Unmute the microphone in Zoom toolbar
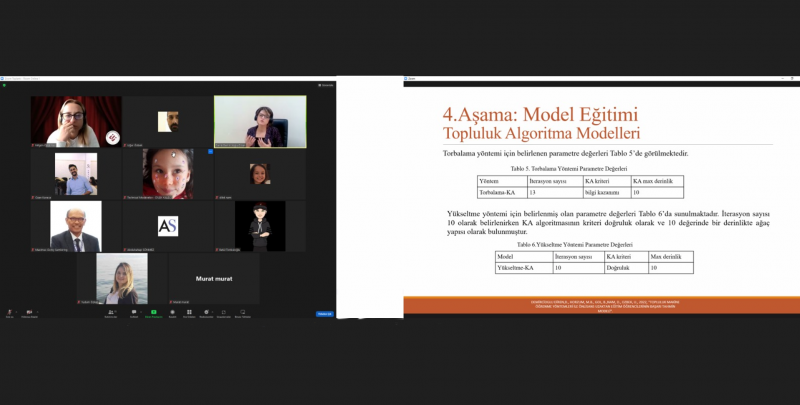Image resolution: width=800 pixels, height=405 pixels. coord(9,312)
